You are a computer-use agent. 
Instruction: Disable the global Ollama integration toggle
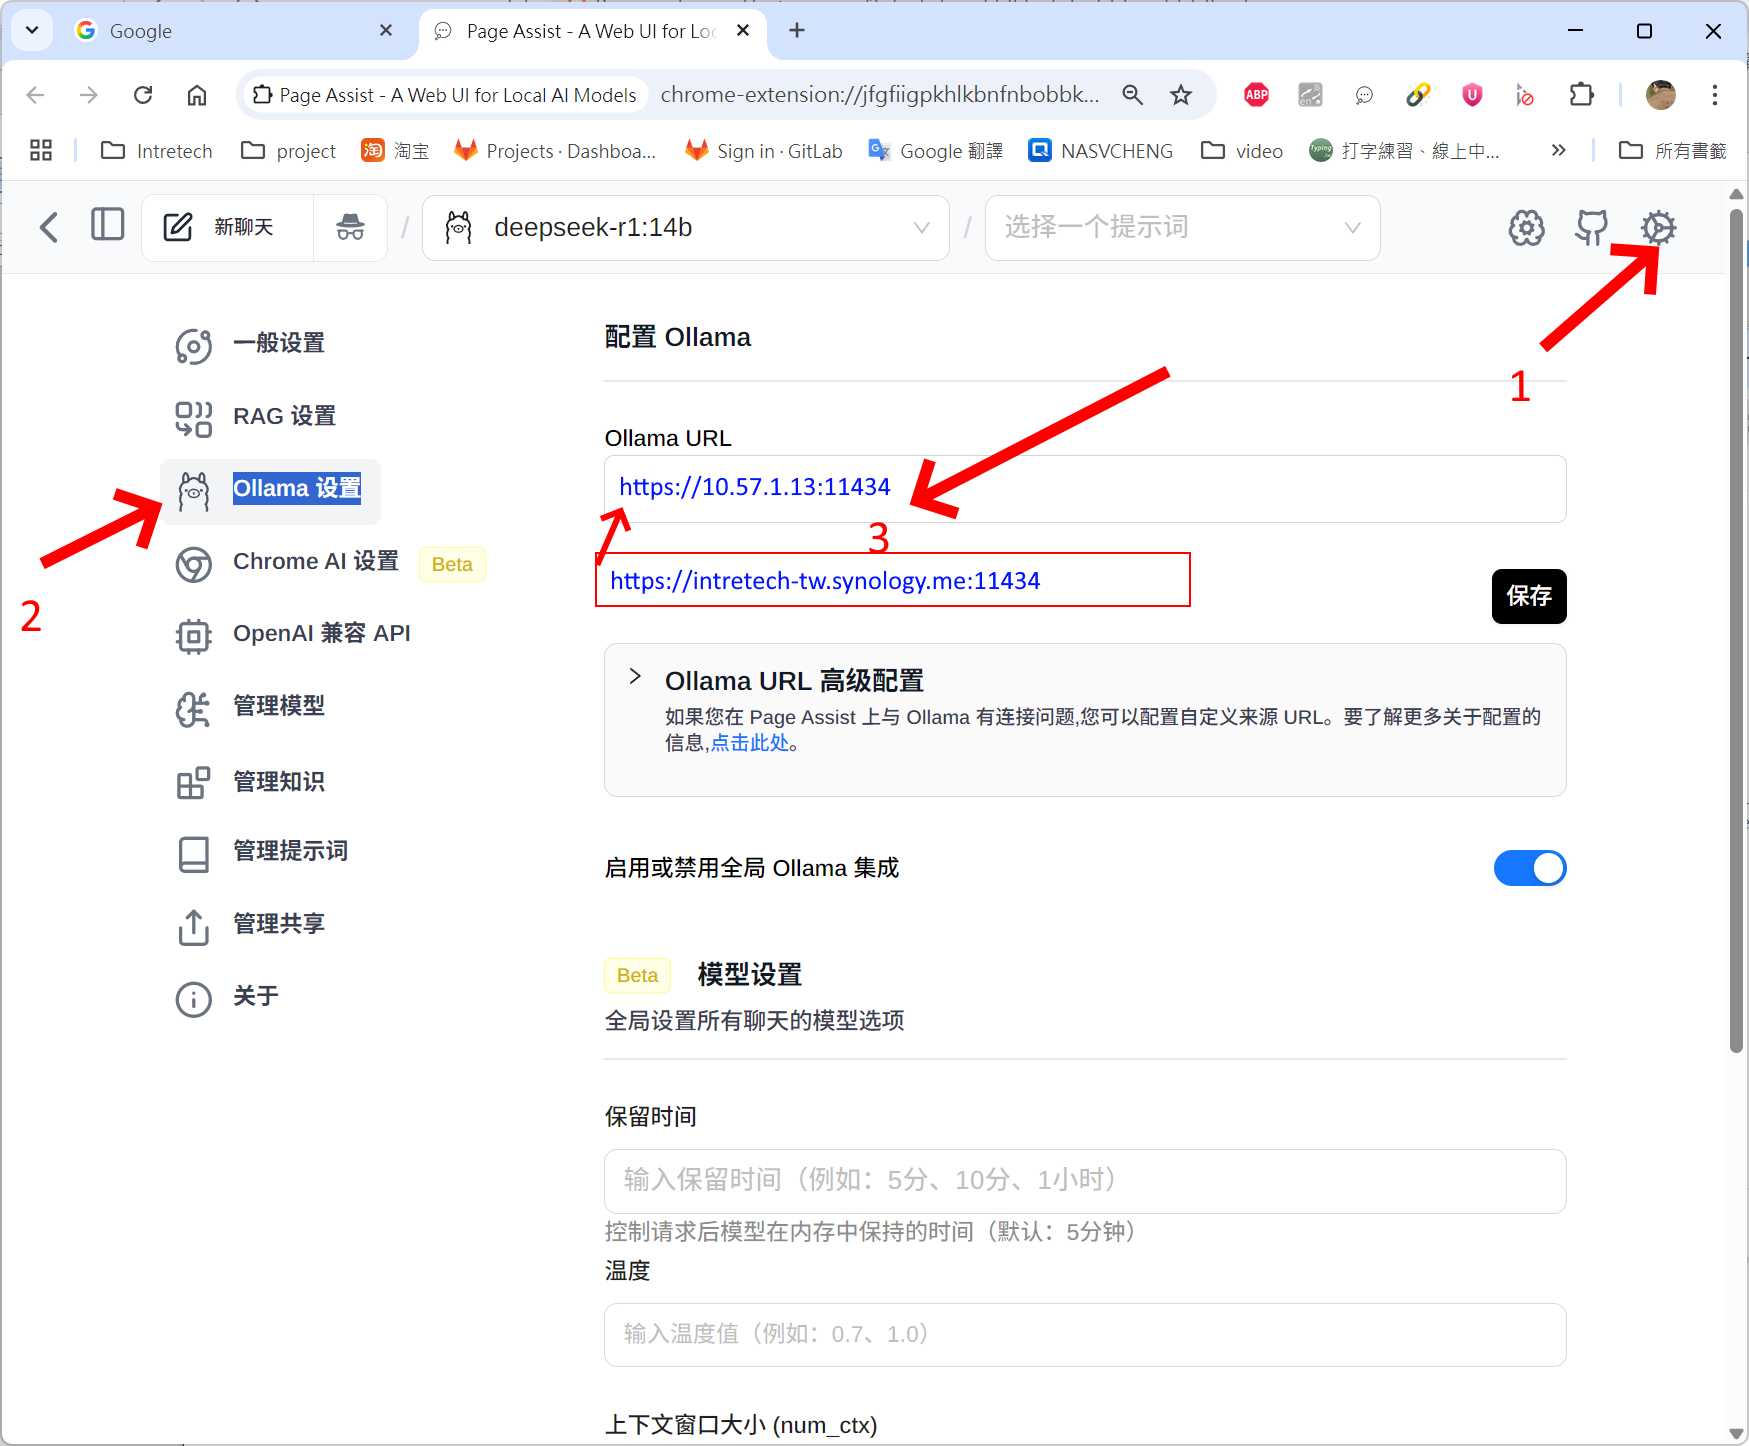click(x=1529, y=868)
